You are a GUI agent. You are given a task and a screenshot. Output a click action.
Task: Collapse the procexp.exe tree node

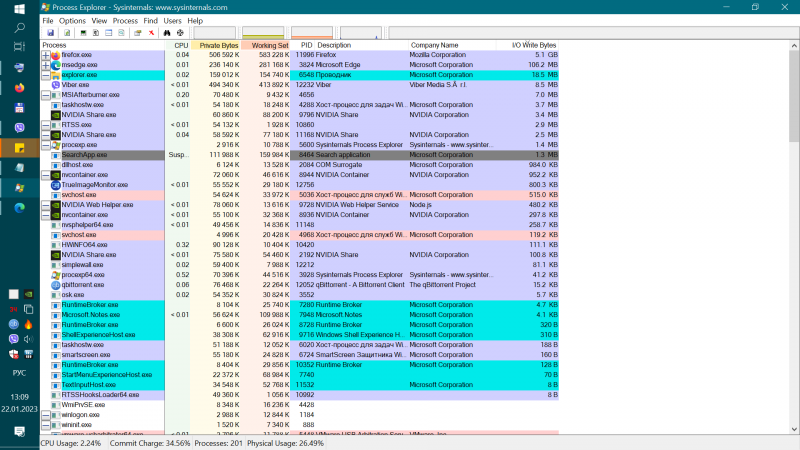pyautogui.click(x=45, y=145)
